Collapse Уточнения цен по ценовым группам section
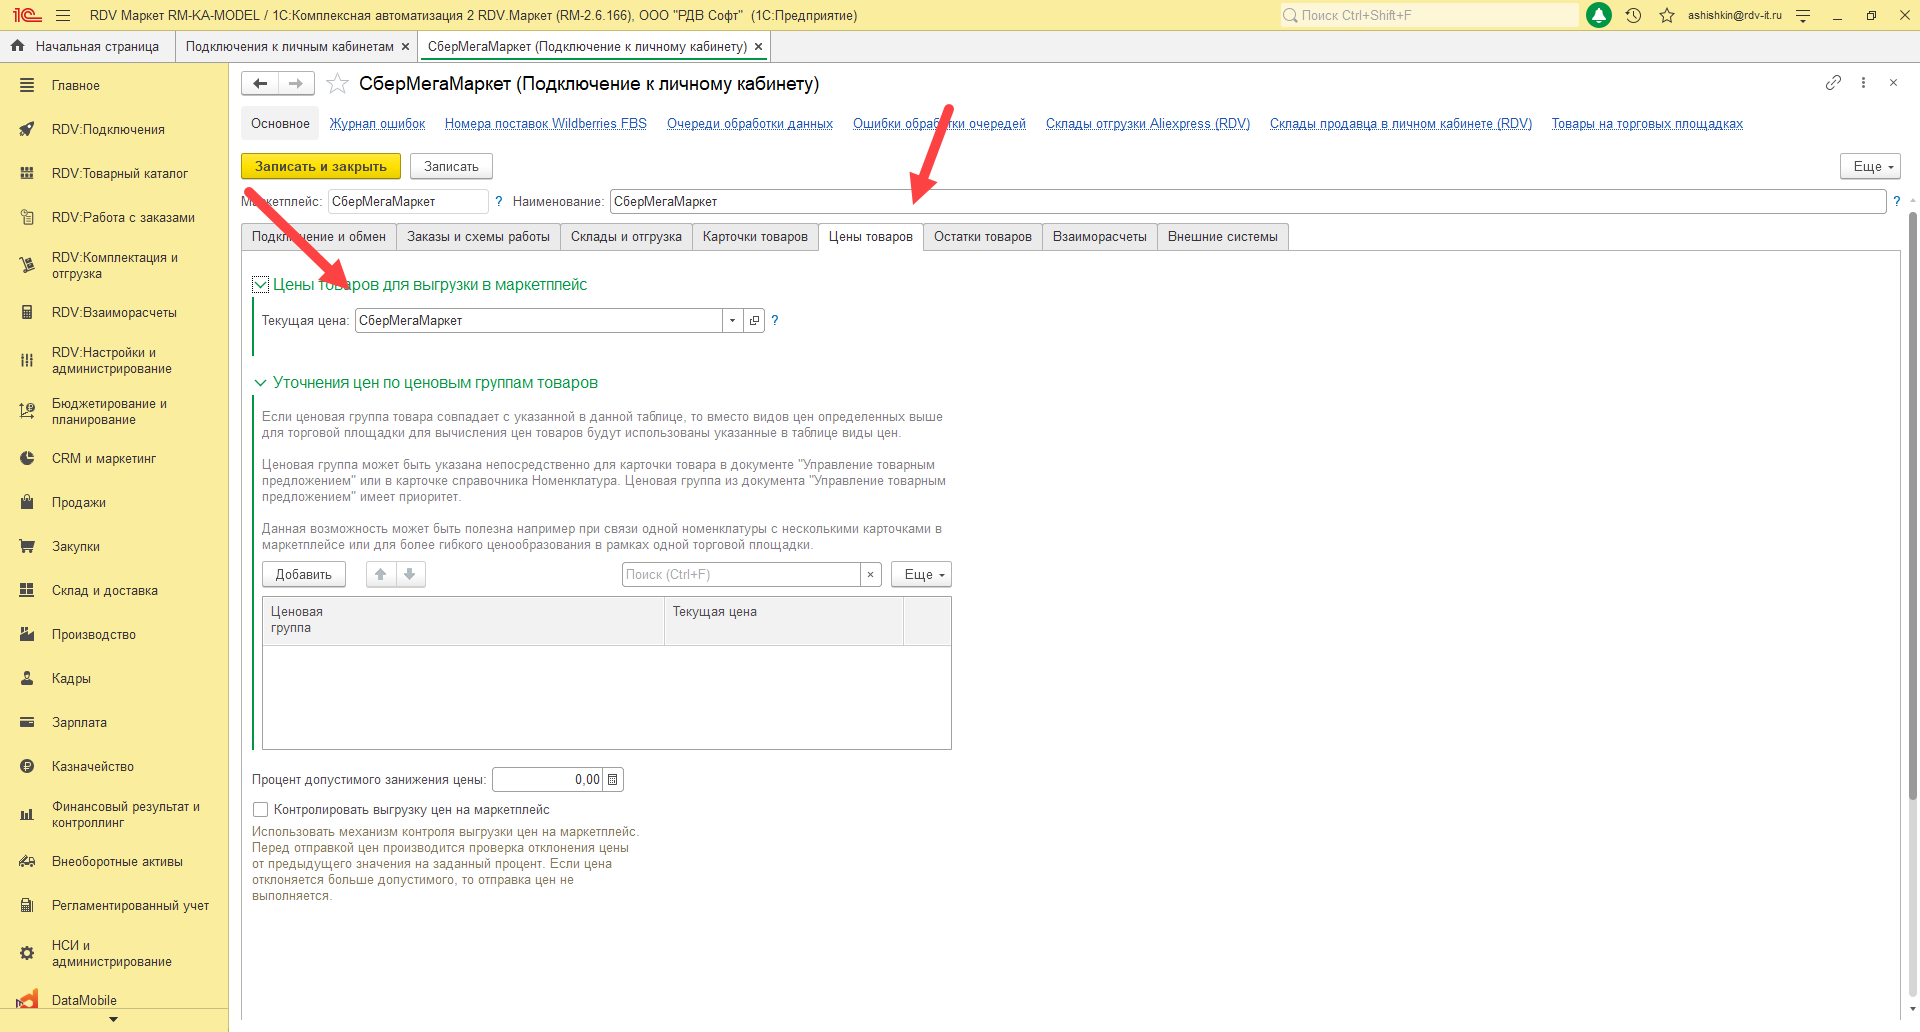The image size is (1920, 1032). 260,382
